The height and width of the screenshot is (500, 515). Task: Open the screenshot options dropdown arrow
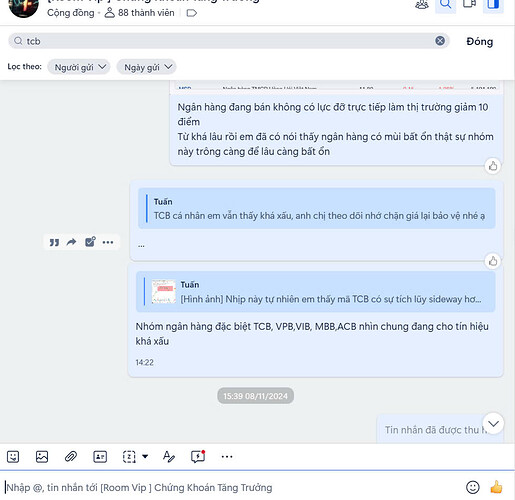[145, 456]
